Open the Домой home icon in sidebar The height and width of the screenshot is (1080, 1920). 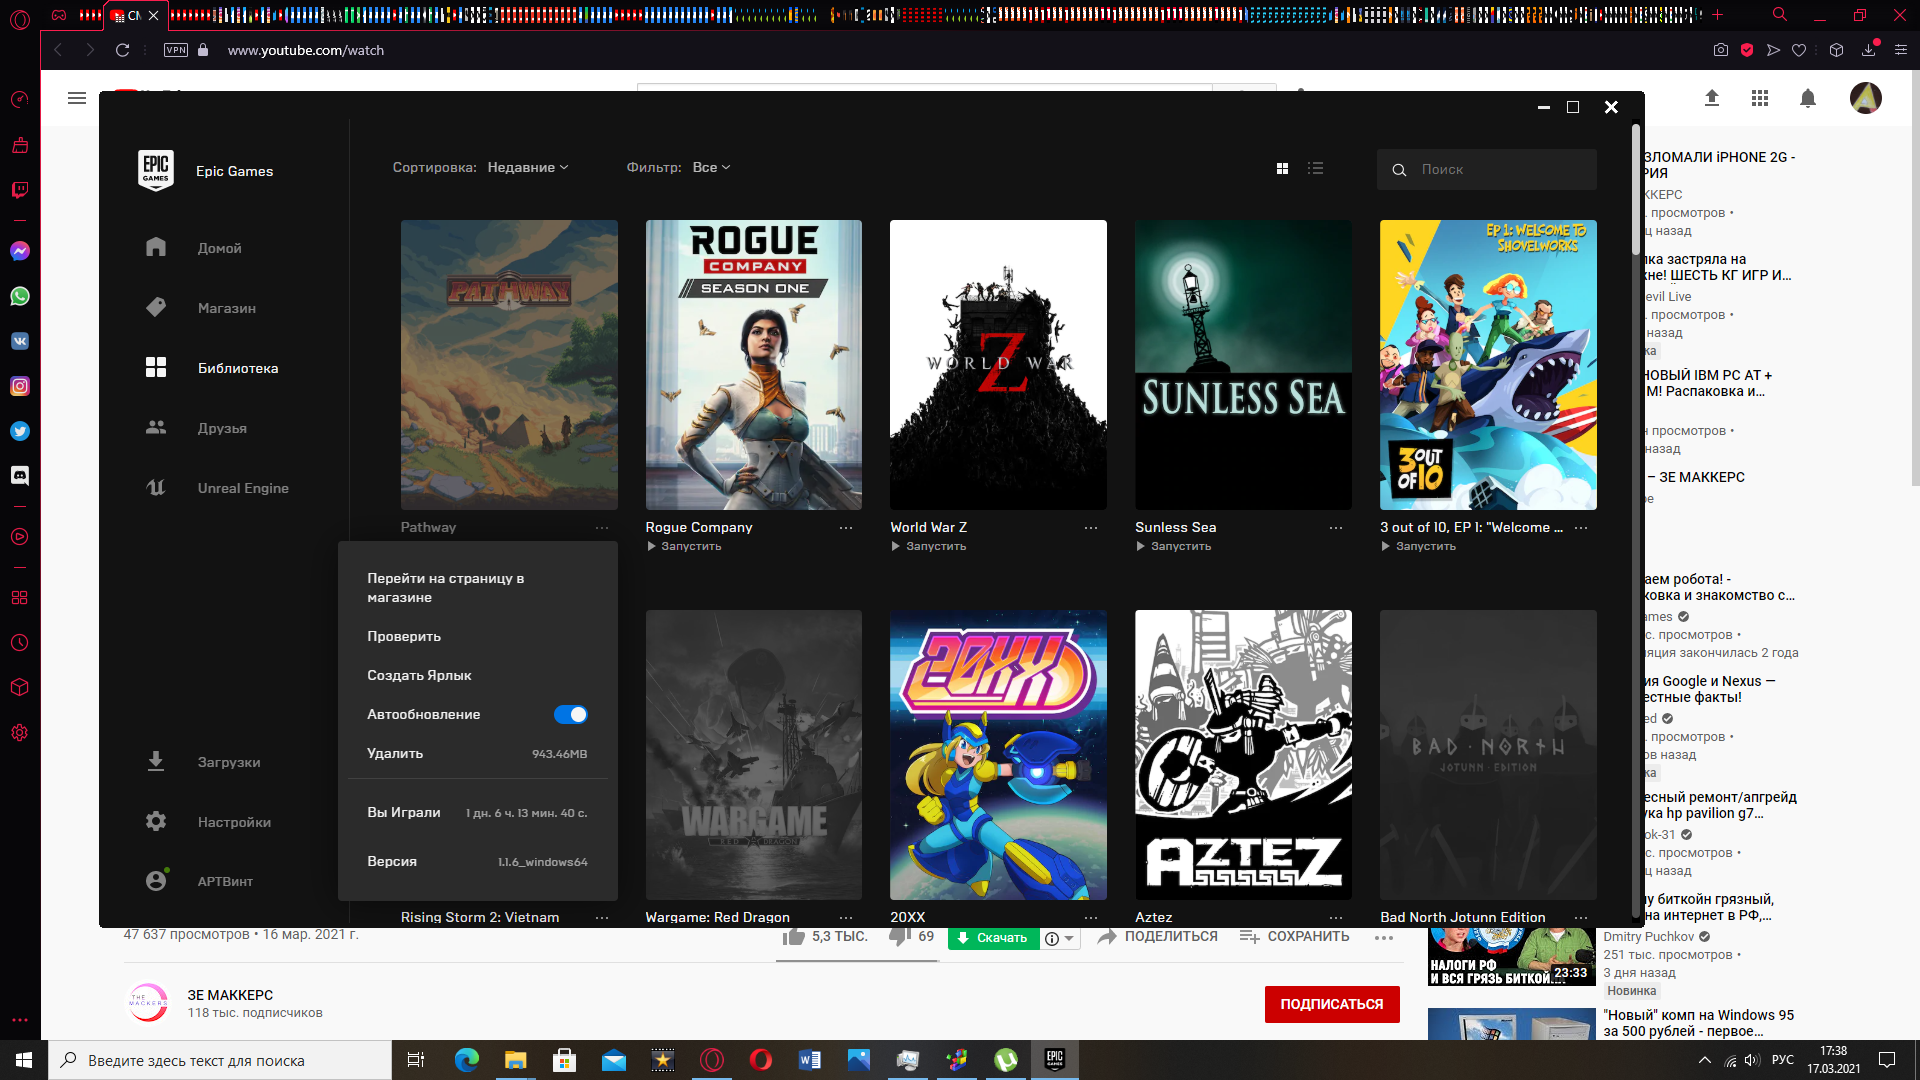pyautogui.click(x=156, y=247)
